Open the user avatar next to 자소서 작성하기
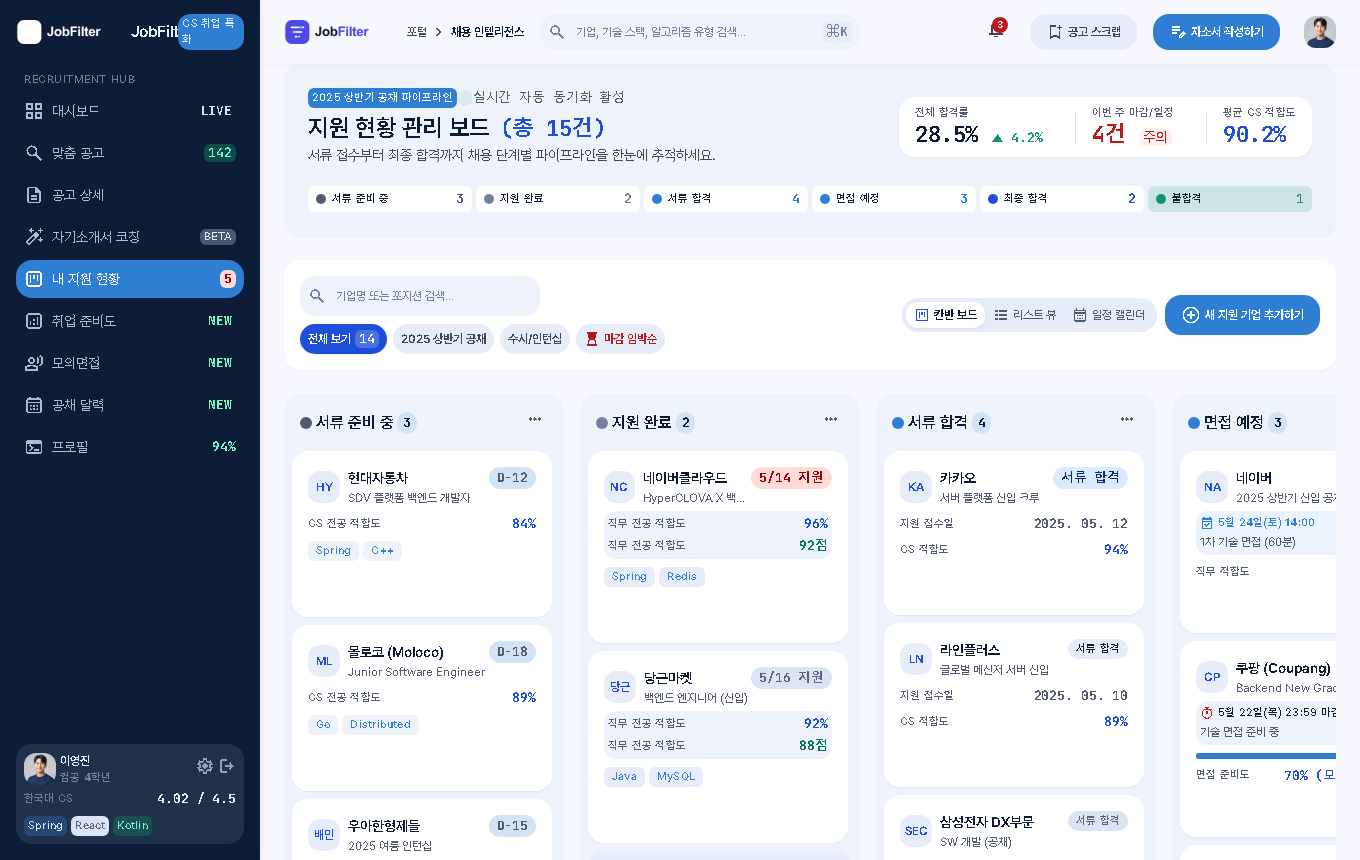Screen dimensions: 1360x860 (x=1320, y=32)
